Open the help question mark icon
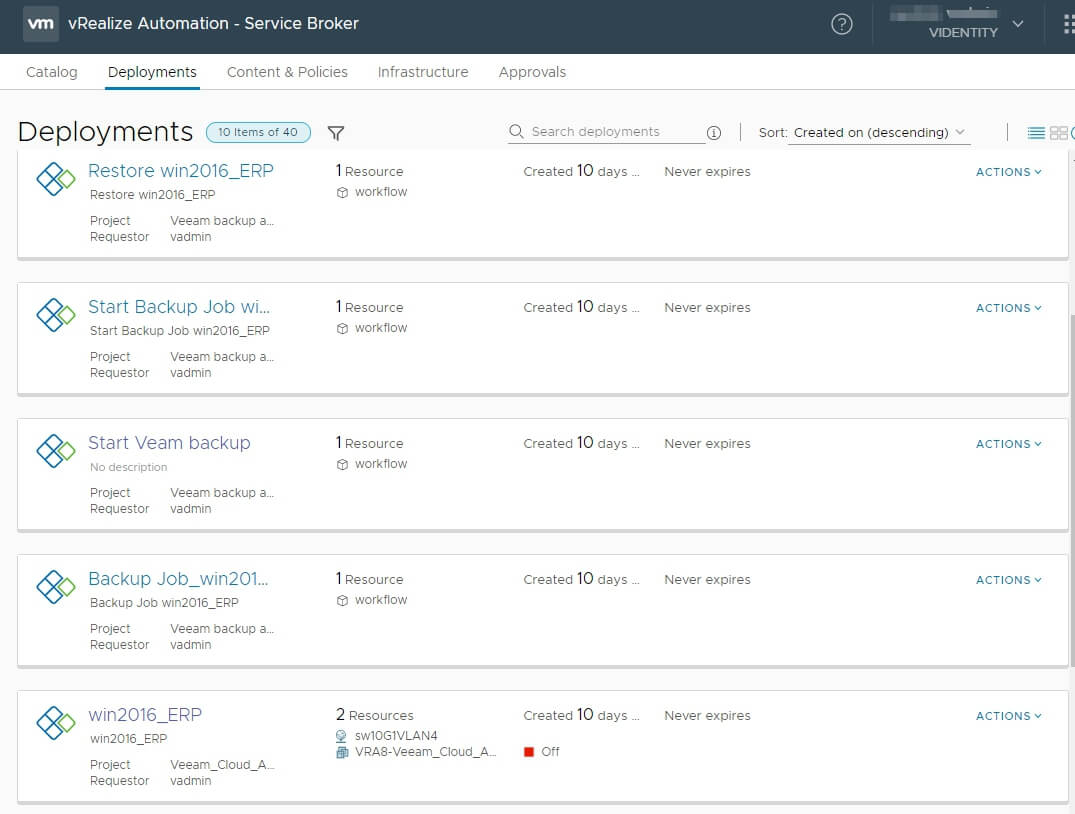Viewport: 1075px width, 814px height. pyautogui.click(x=842, y=23)
